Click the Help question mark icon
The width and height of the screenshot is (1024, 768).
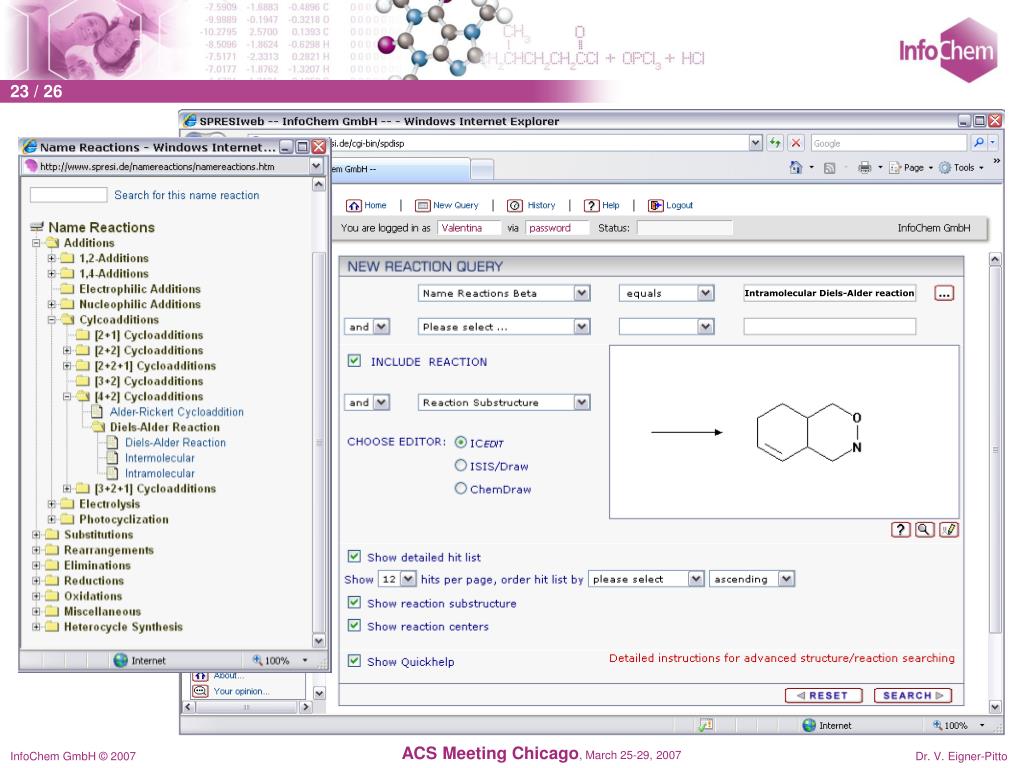[x=591, y=206]
